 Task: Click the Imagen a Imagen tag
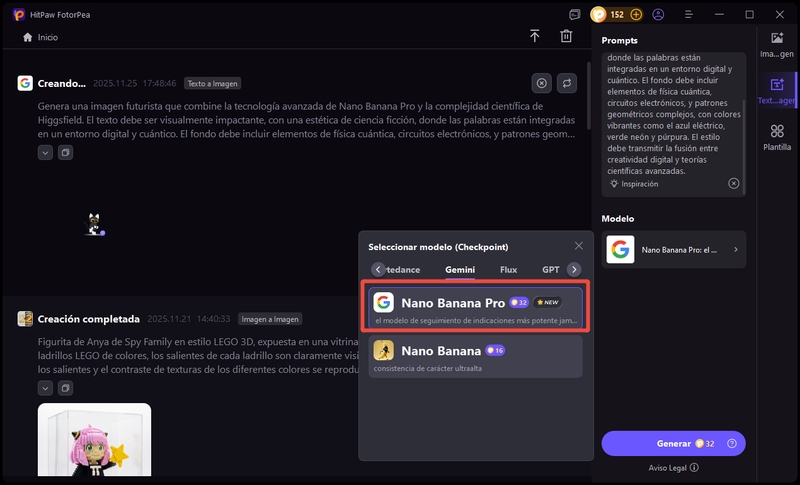[x=270, y=319]
